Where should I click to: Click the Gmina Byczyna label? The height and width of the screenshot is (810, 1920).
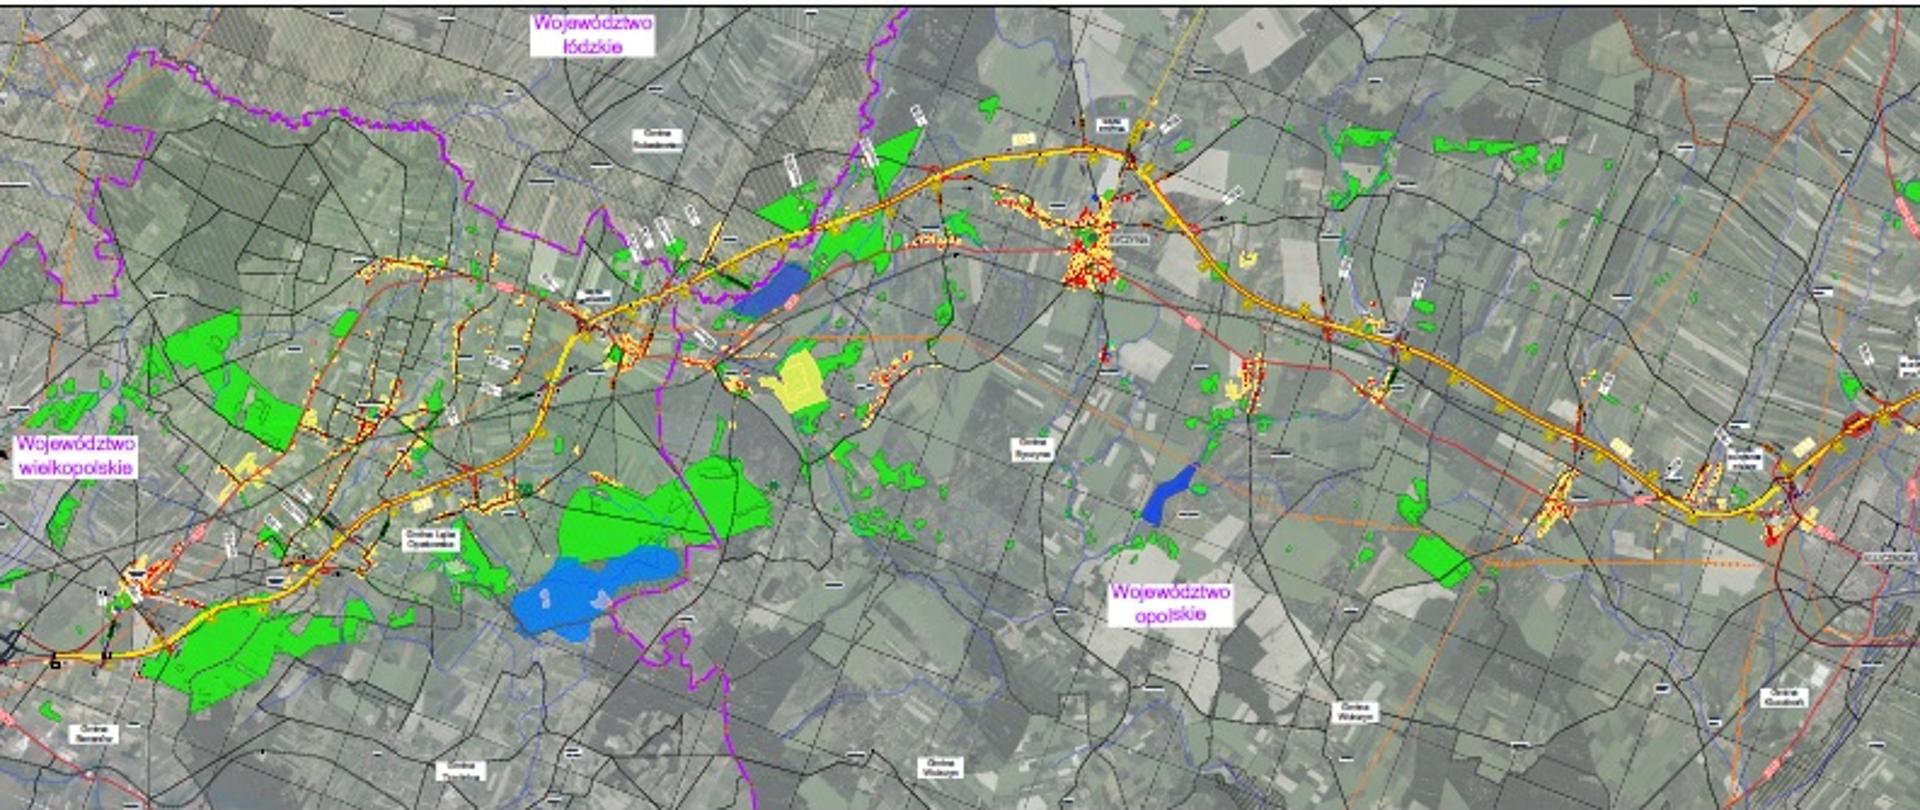[1032, 448]
